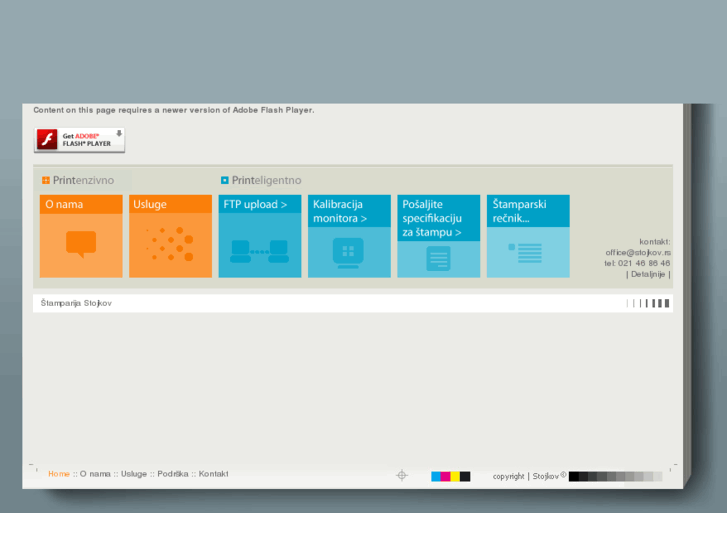Image resolution: width=727 pixels, height=545 pixels.
Task: Click the copyright footer text
Action: [509, 476]
